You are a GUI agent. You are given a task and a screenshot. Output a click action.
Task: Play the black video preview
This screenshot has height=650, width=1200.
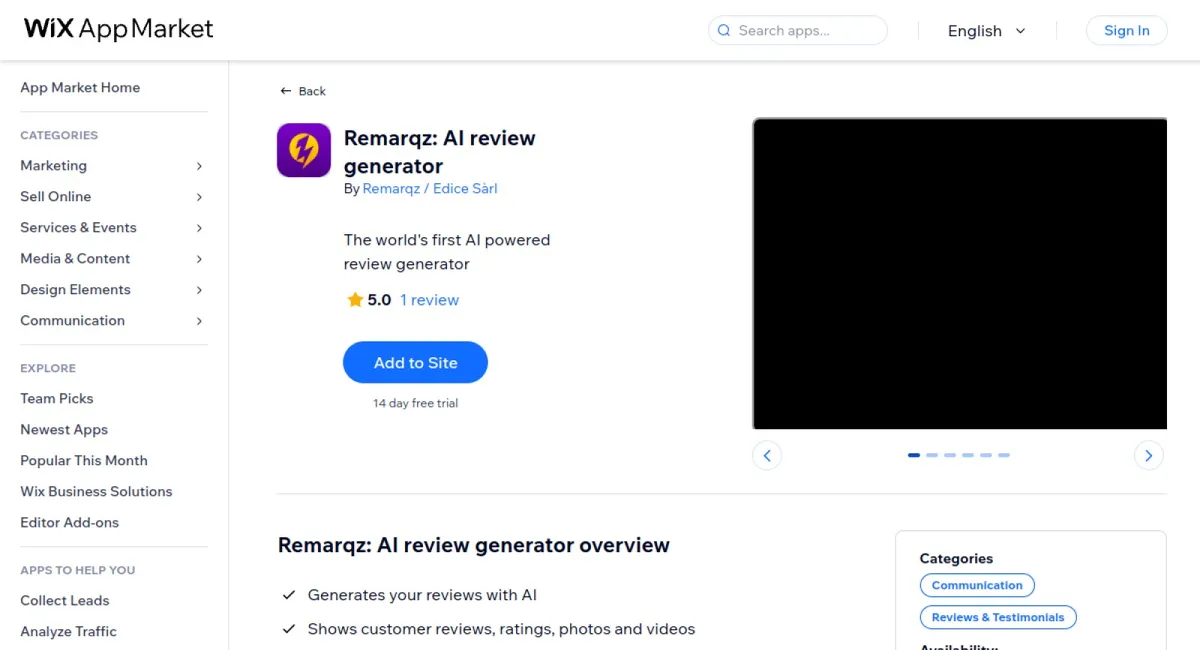(x=960, y=274)
